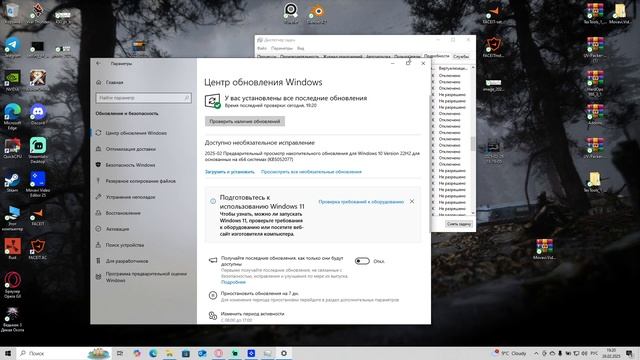Click Загрузить и установить link
Viewport: 640px width, 360px height.
pyautogui.click(x=229, y=172)
